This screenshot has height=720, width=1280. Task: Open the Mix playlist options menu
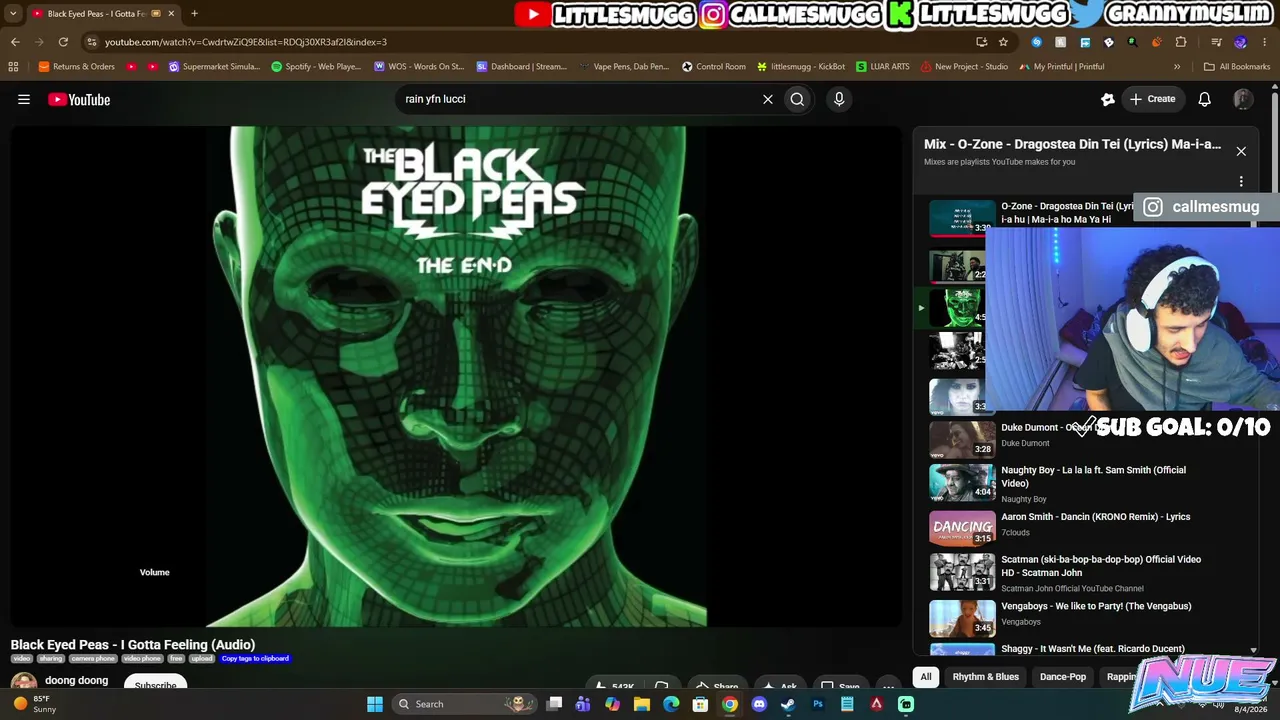coord(1241,181)
